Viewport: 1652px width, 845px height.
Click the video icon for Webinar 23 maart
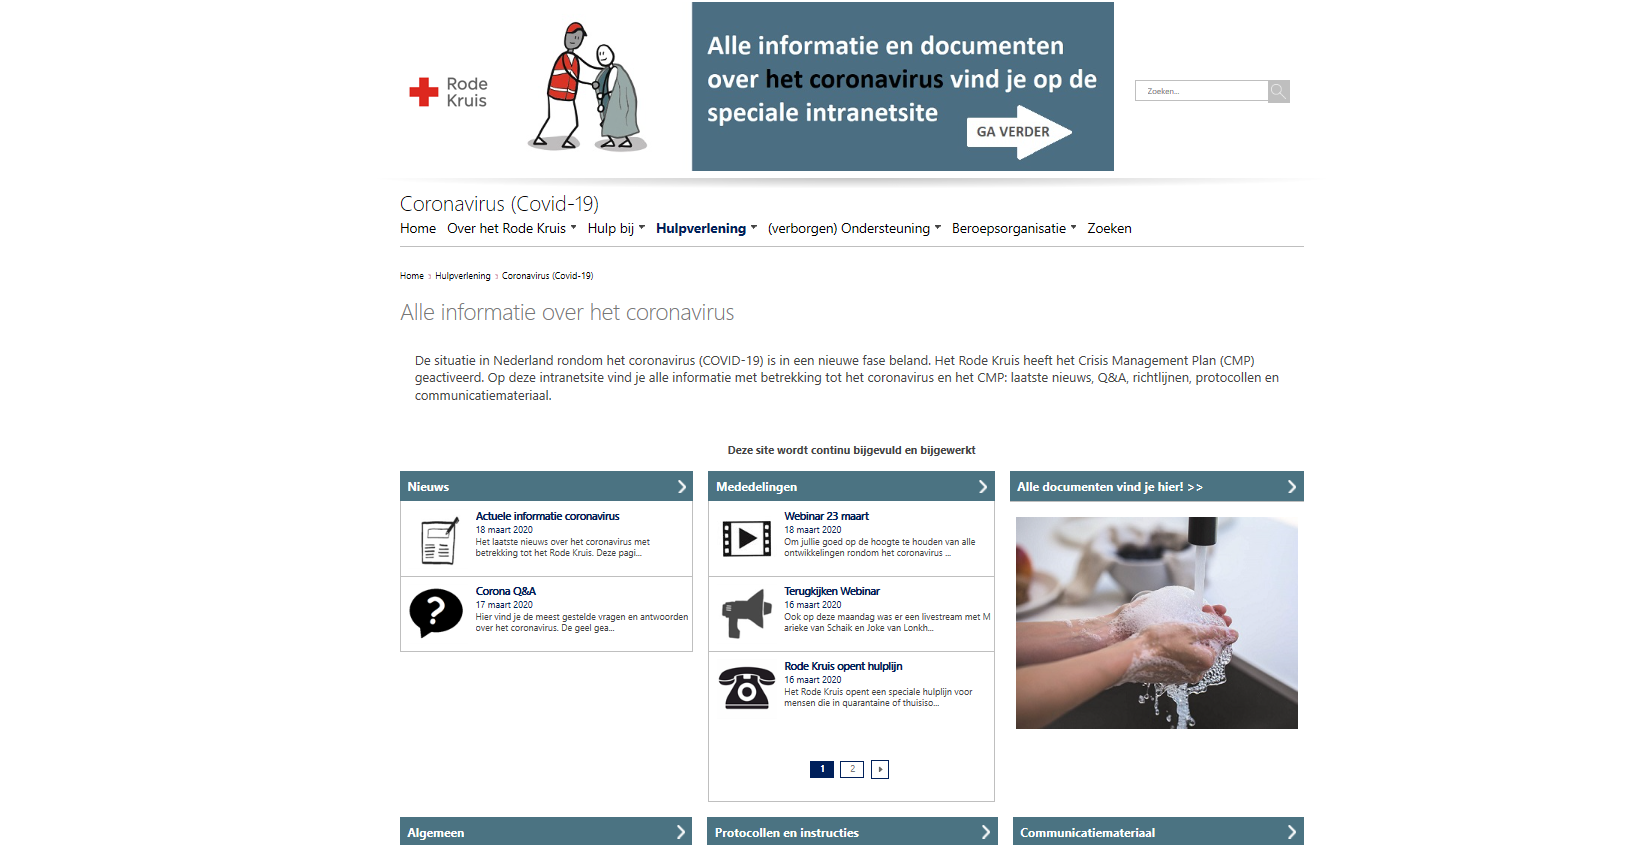746,539
